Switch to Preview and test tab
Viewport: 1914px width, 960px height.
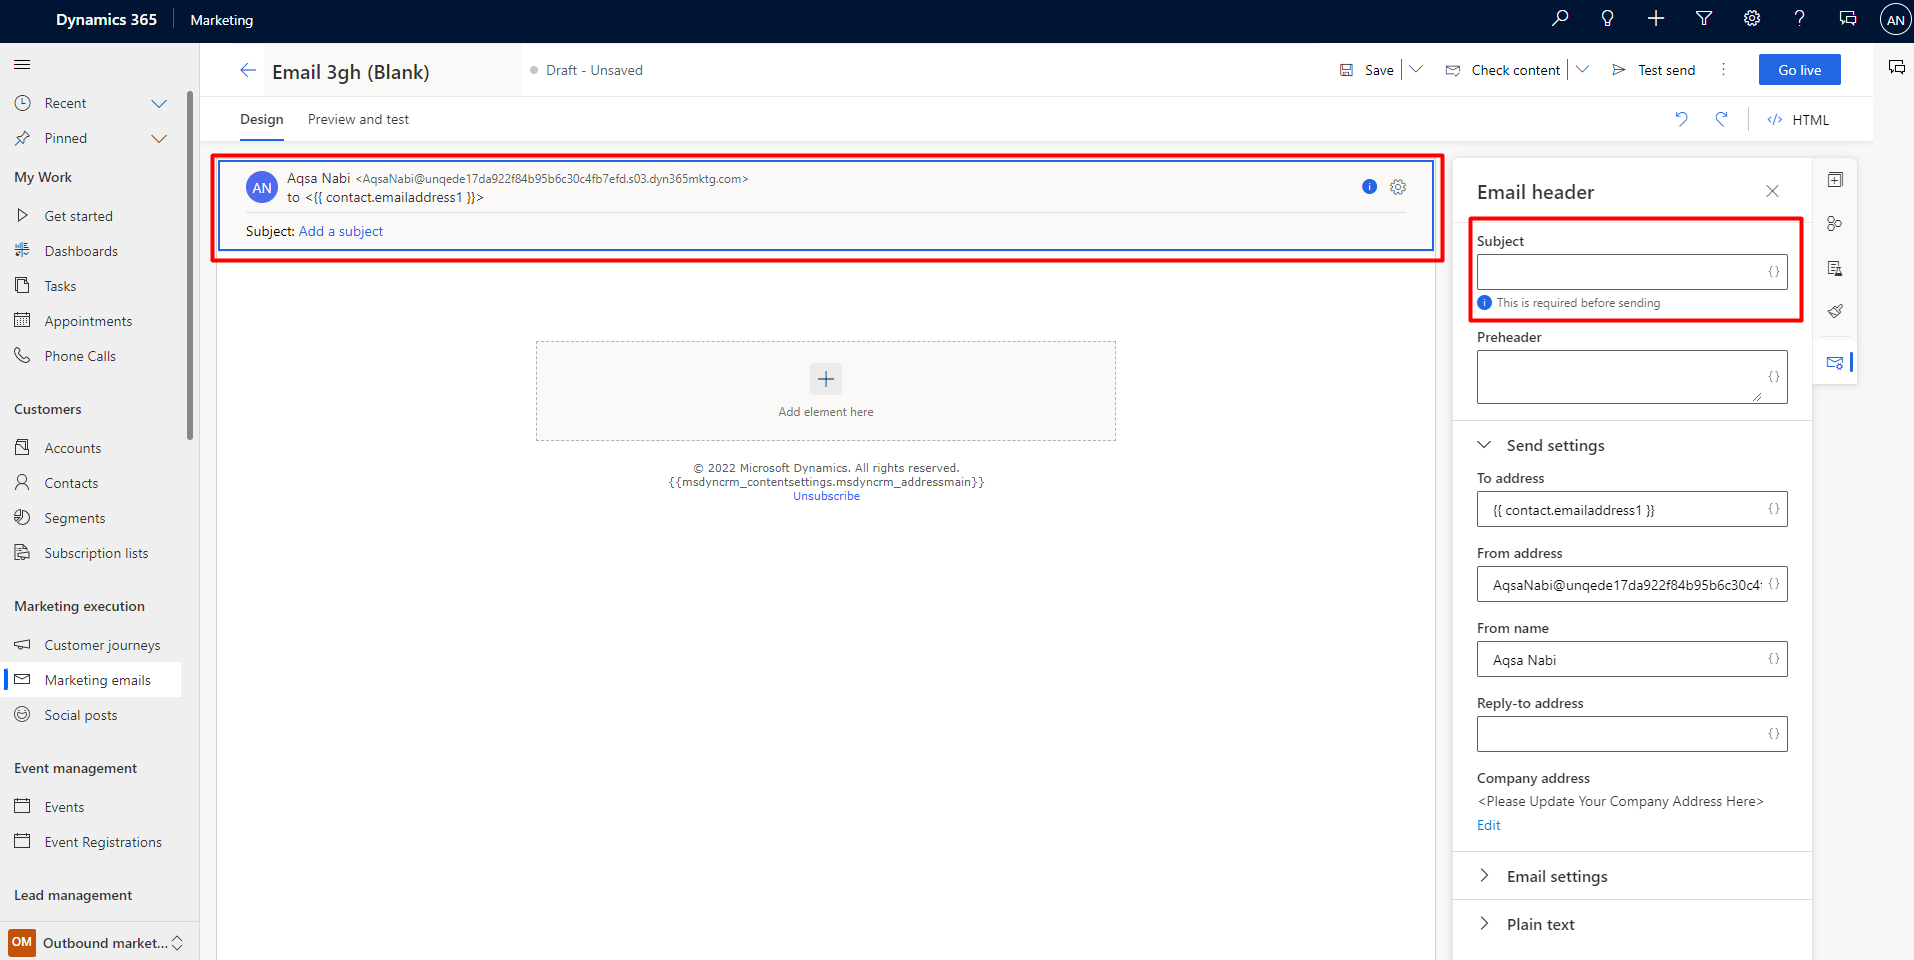[358, 119]
